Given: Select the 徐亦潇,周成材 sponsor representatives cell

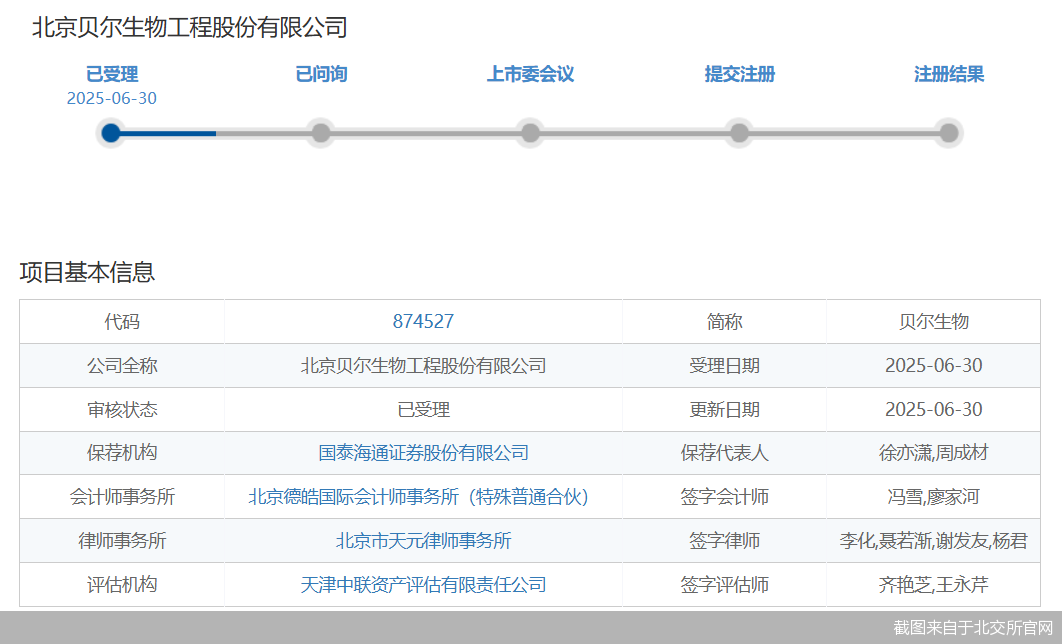Looking at the screenshot, I should point(933,453).
